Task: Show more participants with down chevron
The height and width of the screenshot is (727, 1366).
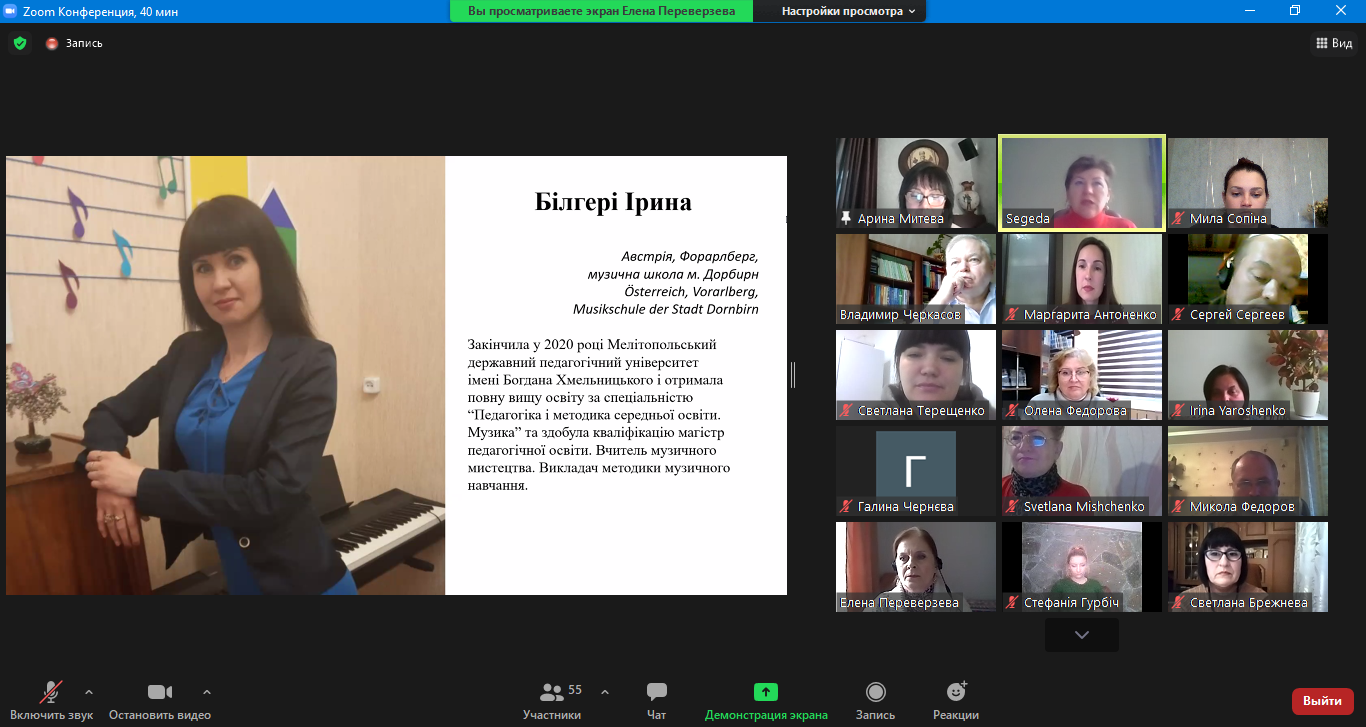Action: [x=1081, y=635]
